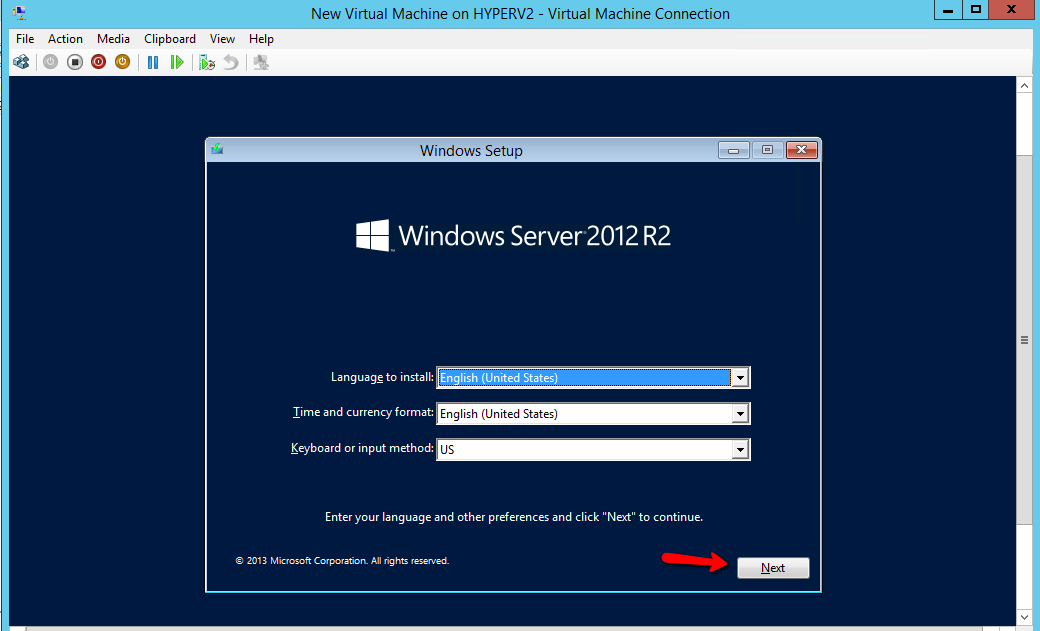Click the 'Keyboard or input method:' label
Screen dimensions: 1040x631
(362, 448)
